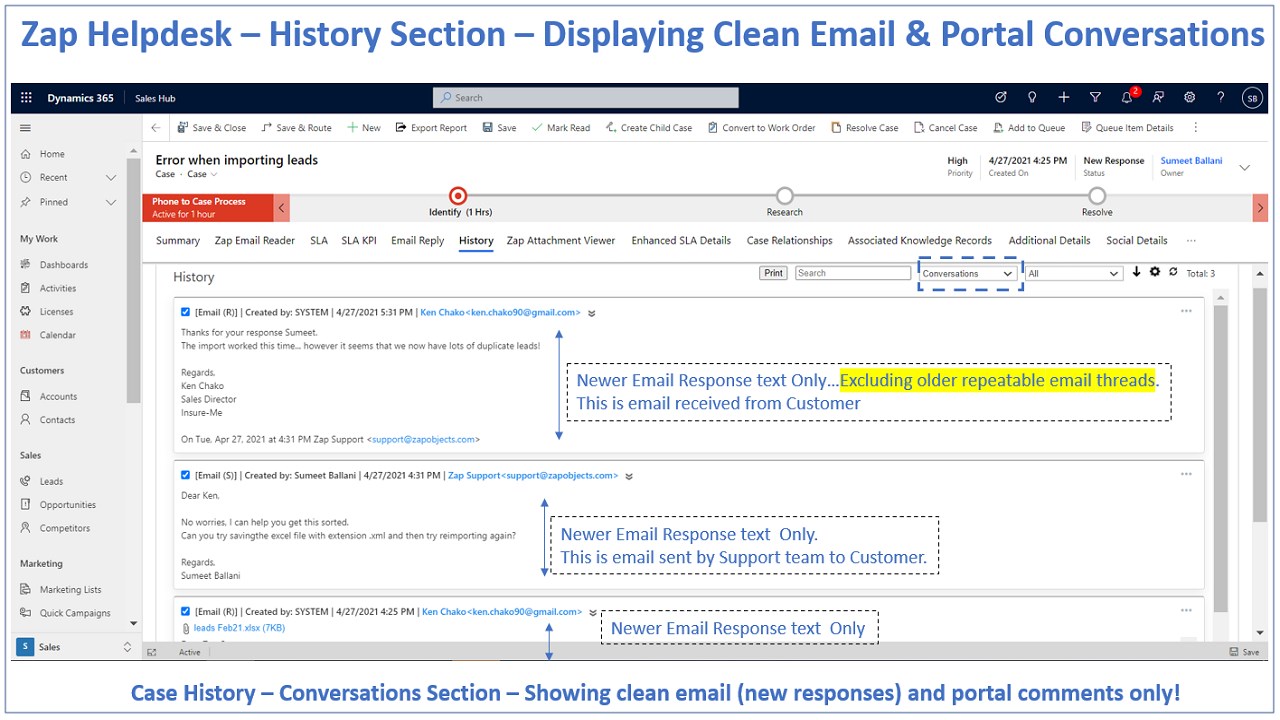The width and height of the screenshot is (1280, 720).
Task: Open History settings gear icon
Action: coord(1155,272)
